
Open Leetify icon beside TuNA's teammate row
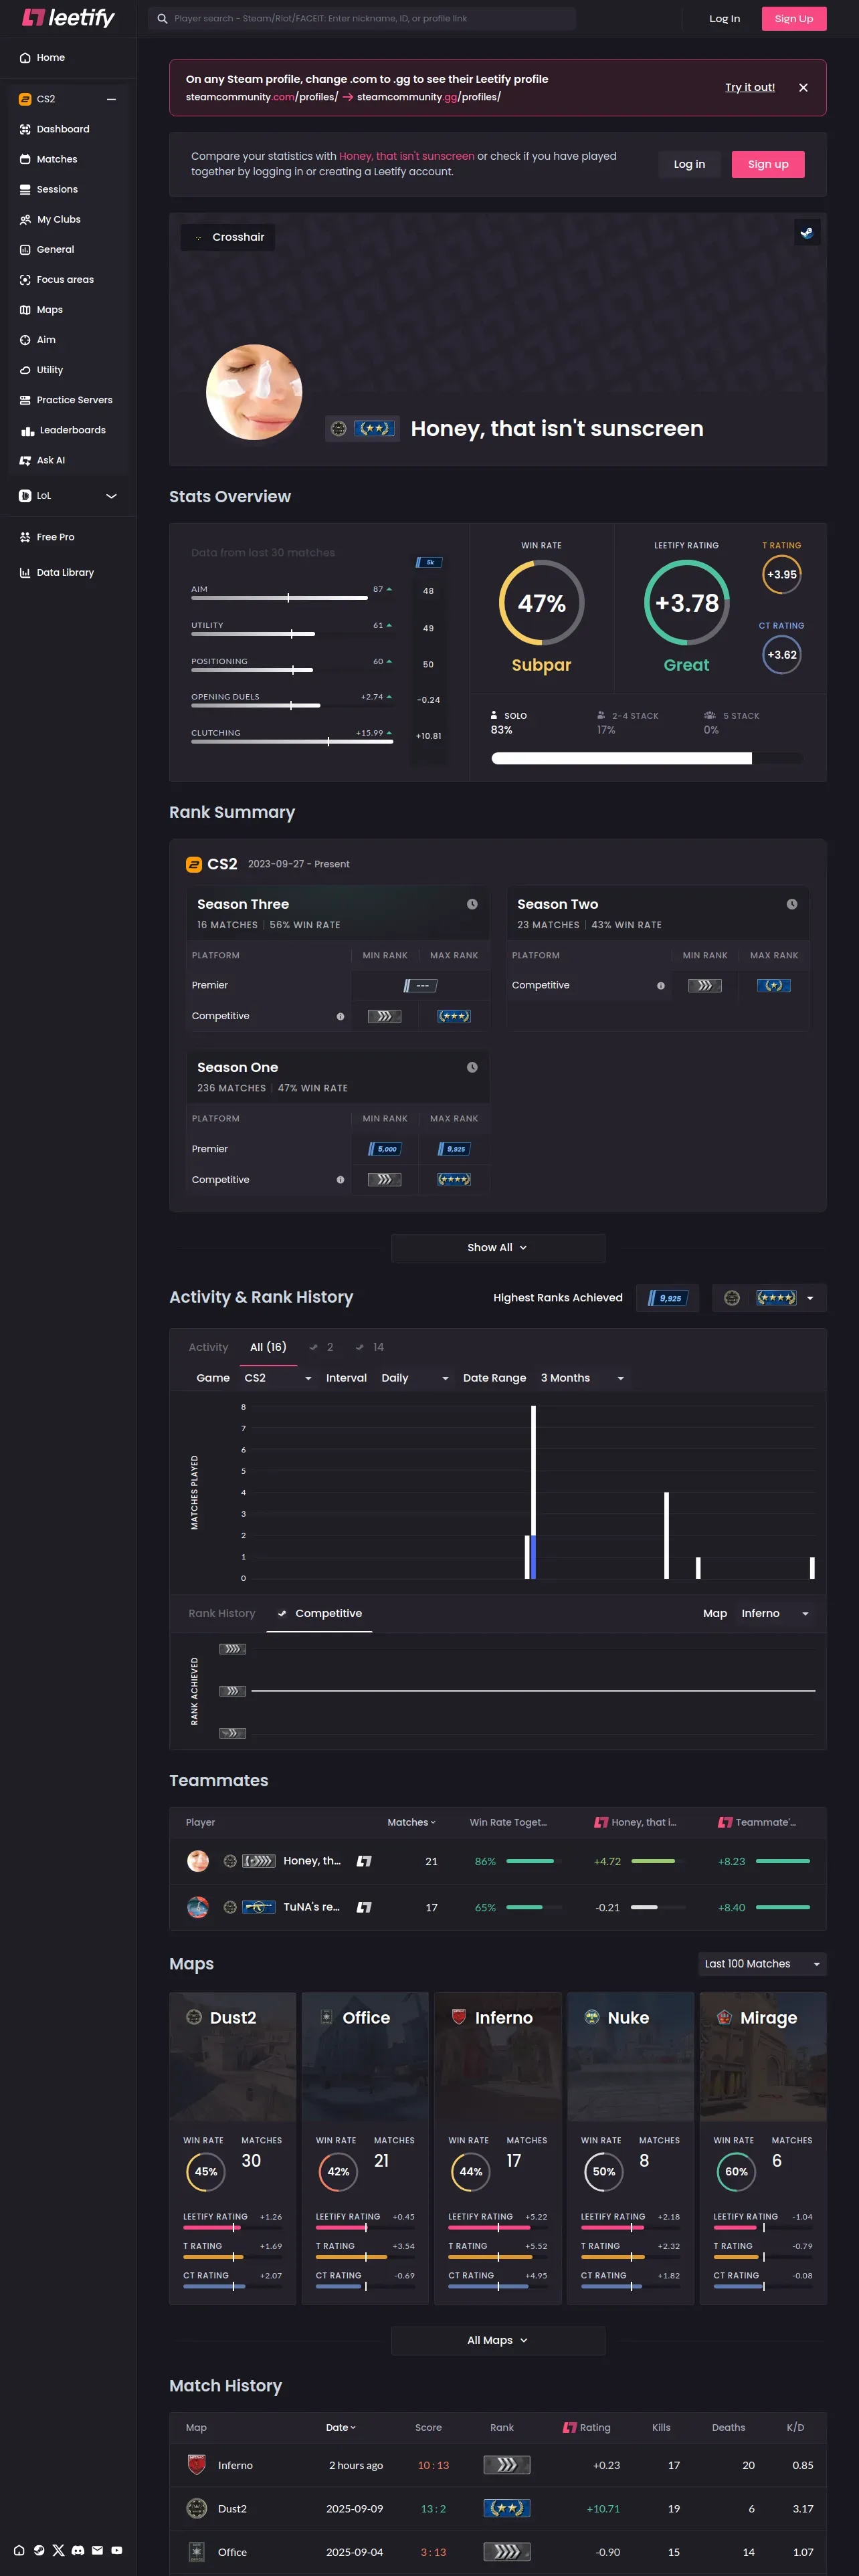pyautogui.click(x=364, y=1907)
